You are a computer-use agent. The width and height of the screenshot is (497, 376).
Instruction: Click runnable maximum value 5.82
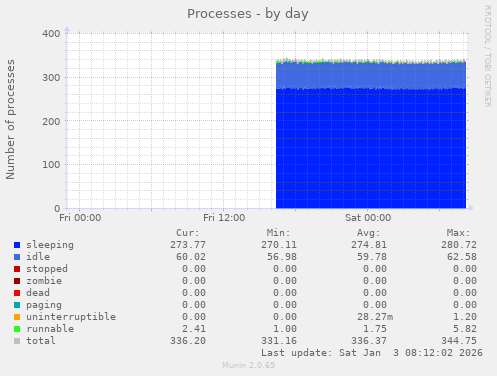[465, 329]
